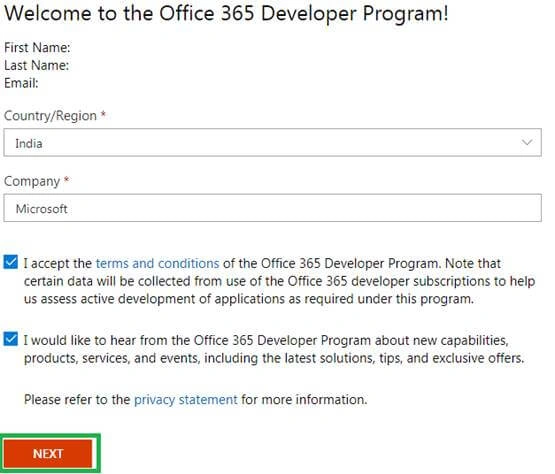Click the red asterisk beside Country/Region
The width and height of the screenshot is (555, 474).
point(103,114)
